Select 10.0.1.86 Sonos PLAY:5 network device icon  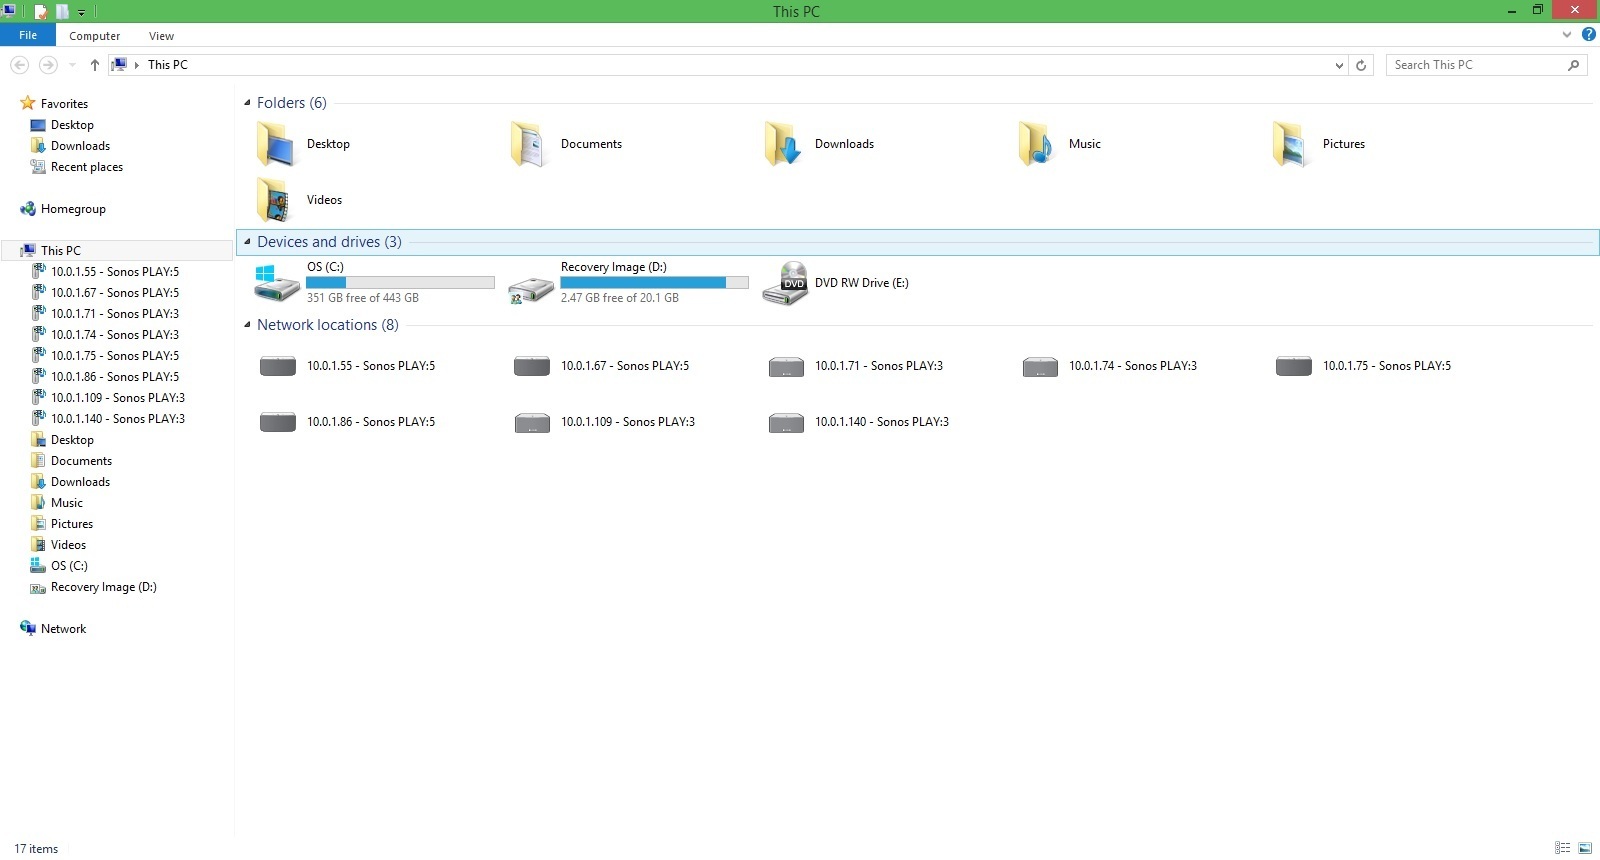(277, 422)
